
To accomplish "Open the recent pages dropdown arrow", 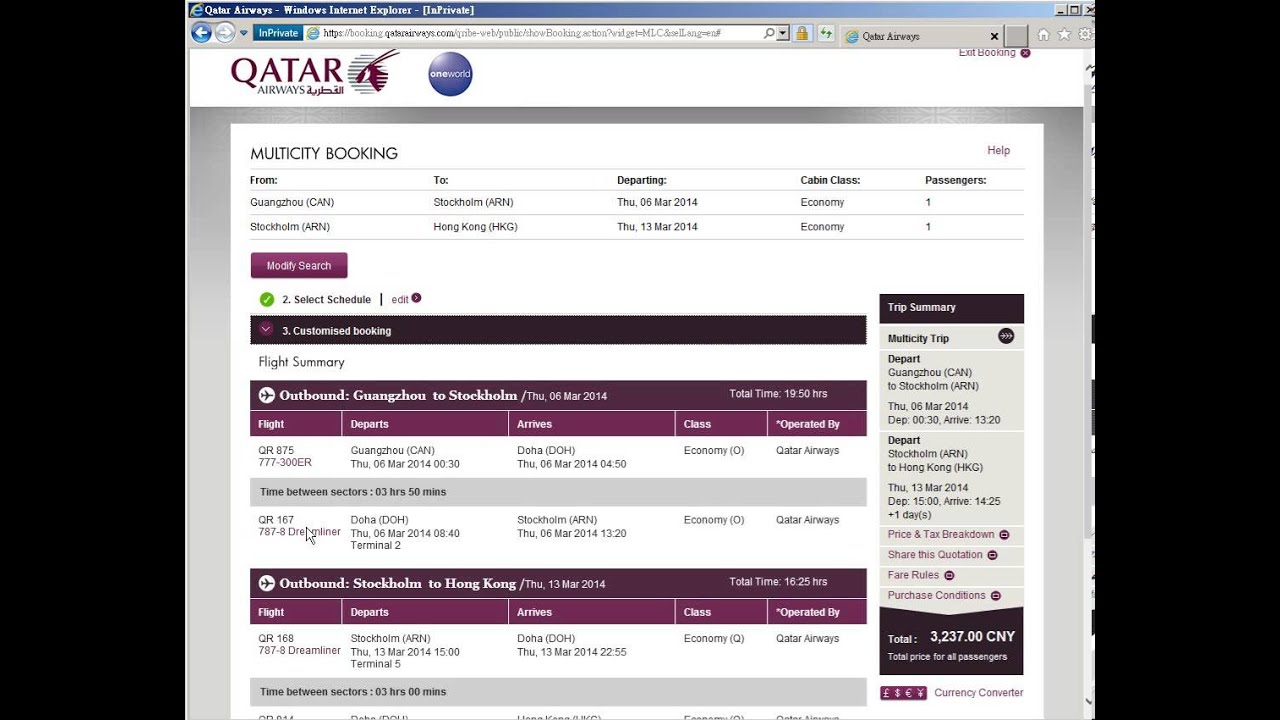I will coord(243,33).
